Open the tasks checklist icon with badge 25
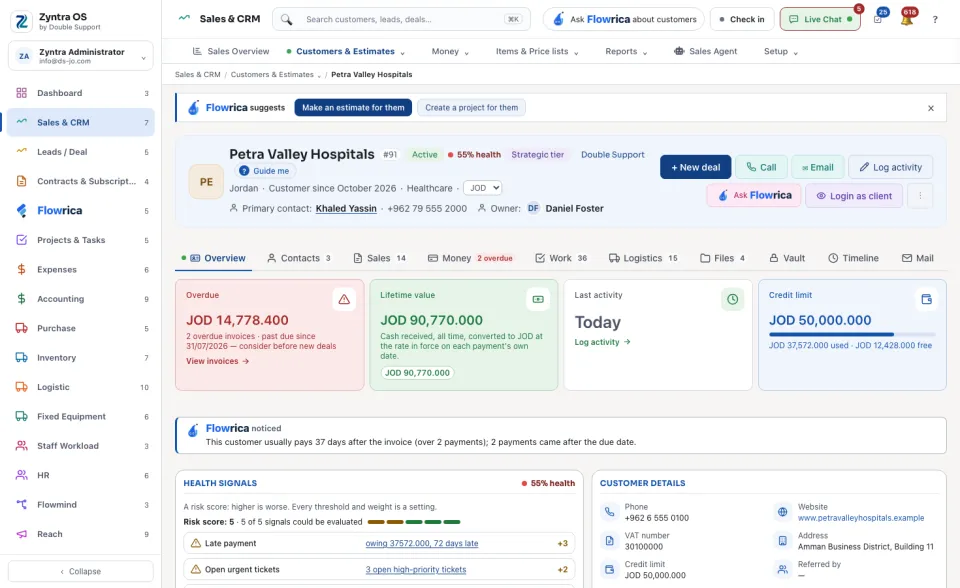The width and height of the screenshot is (960, 588). point(878,20)
